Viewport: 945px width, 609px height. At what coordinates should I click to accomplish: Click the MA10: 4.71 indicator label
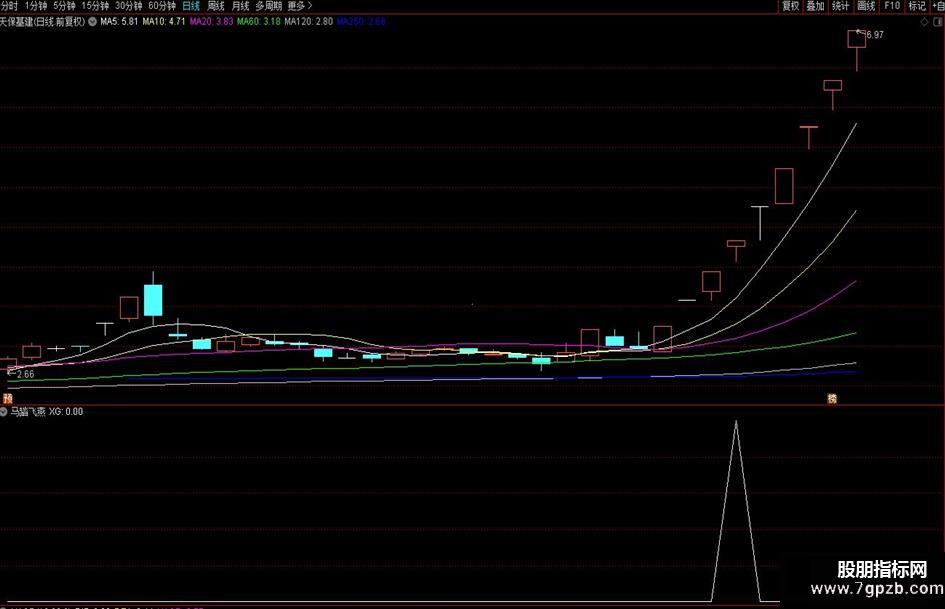pos(164,22)
